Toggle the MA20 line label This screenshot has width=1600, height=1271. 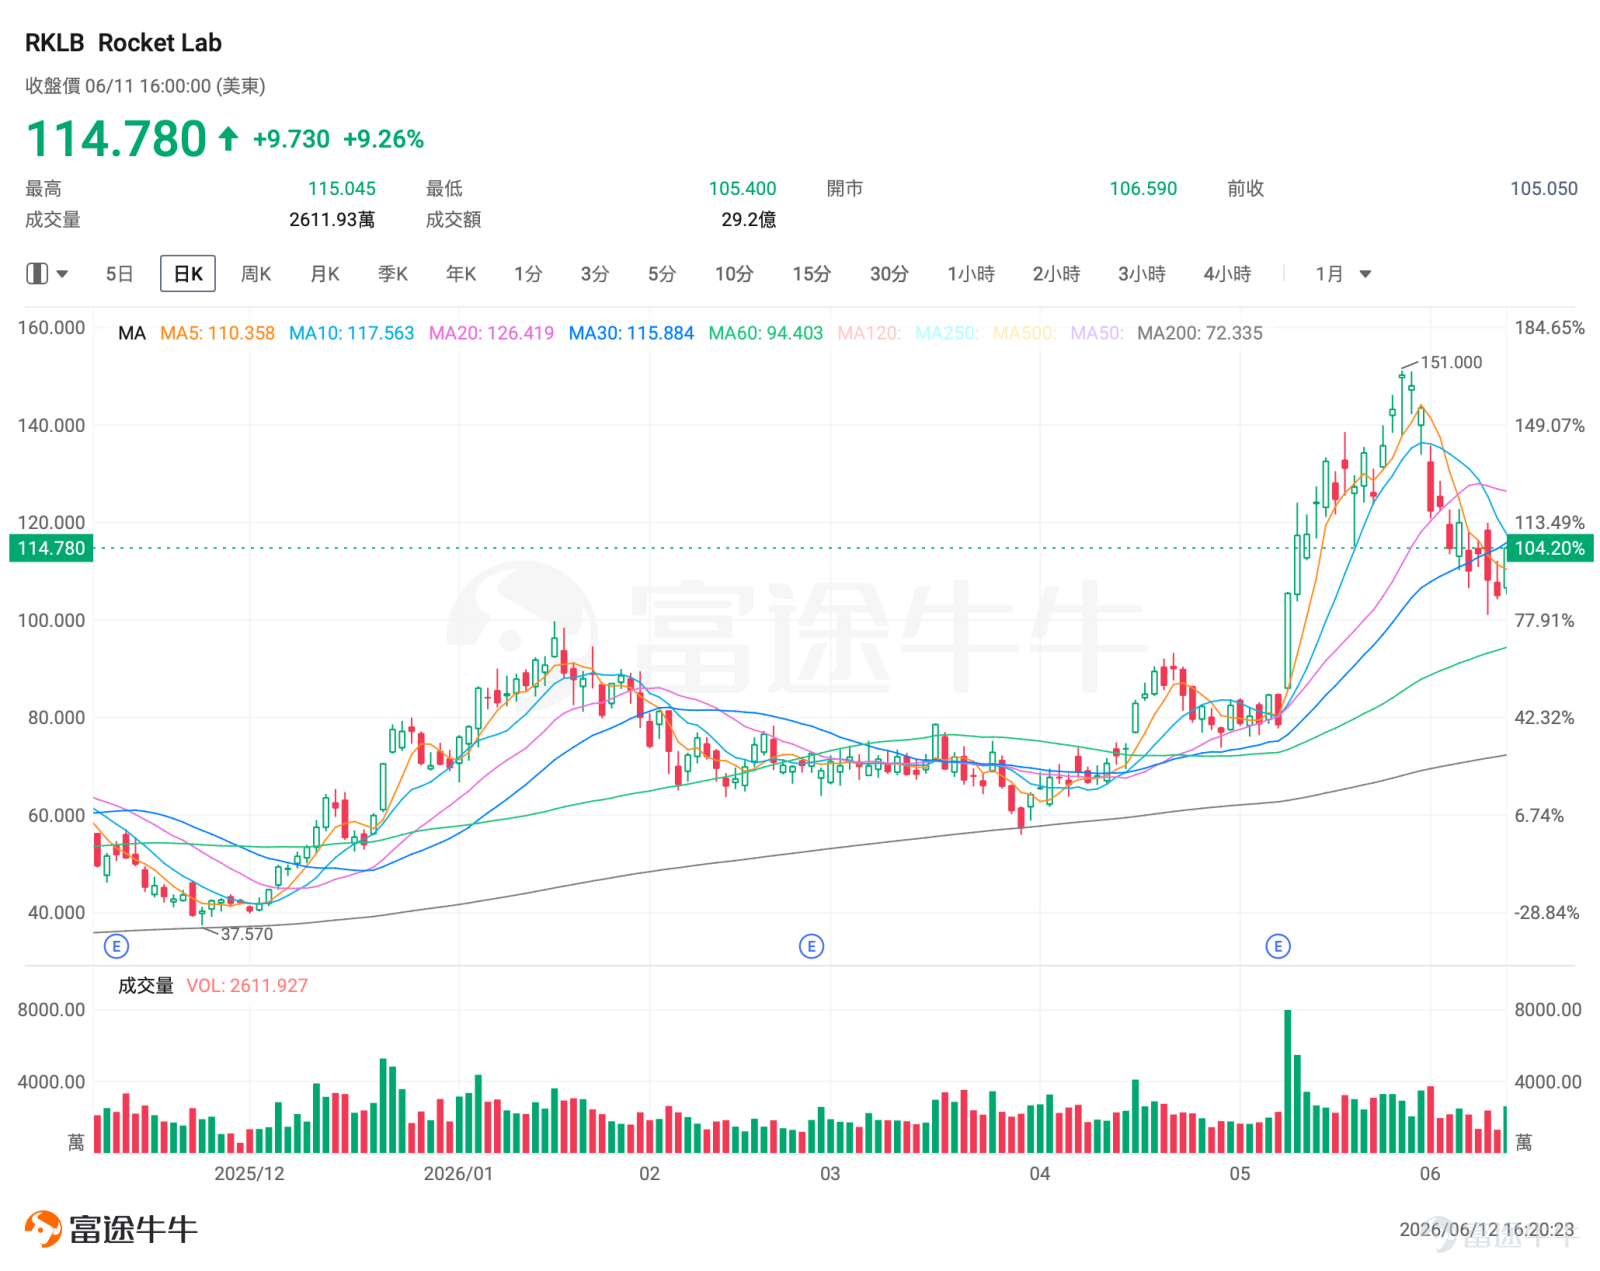[x=491, y=333]
